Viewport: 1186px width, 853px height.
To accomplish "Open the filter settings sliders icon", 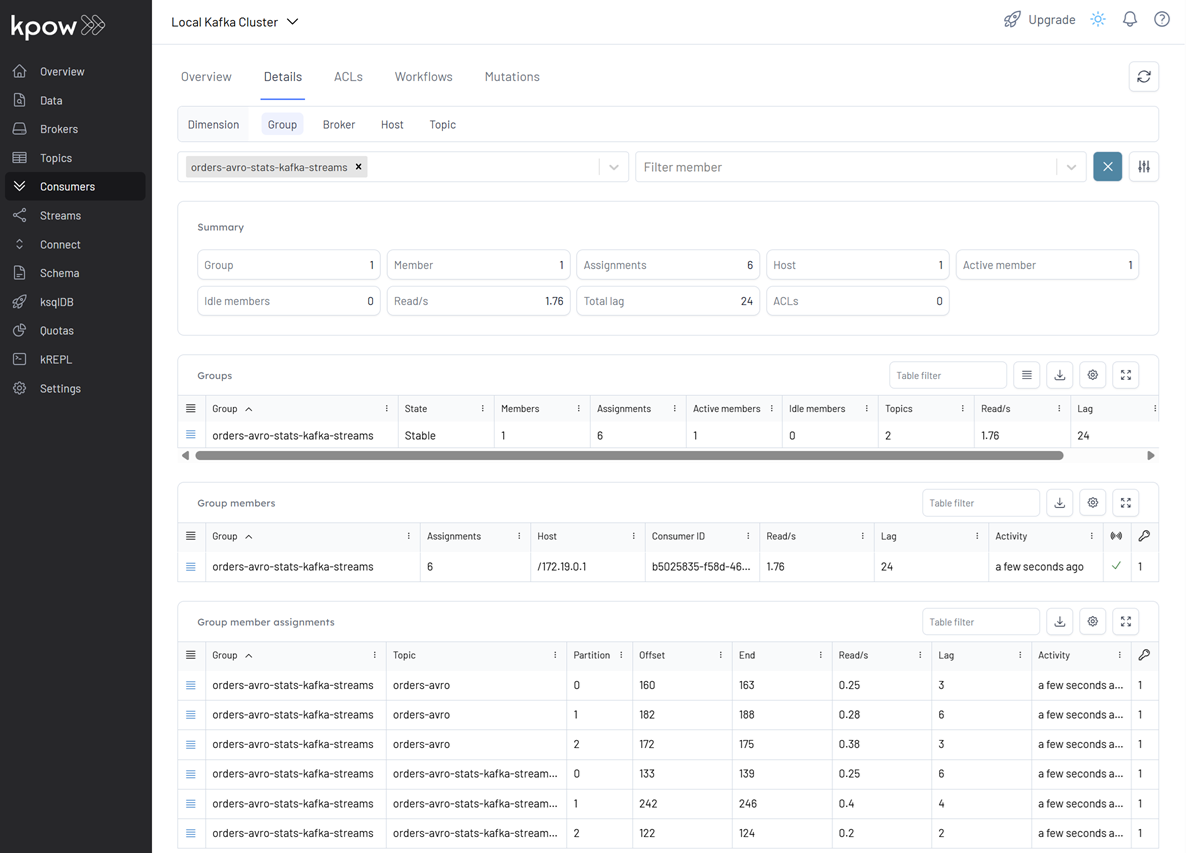I will [x=1144, y=166].
